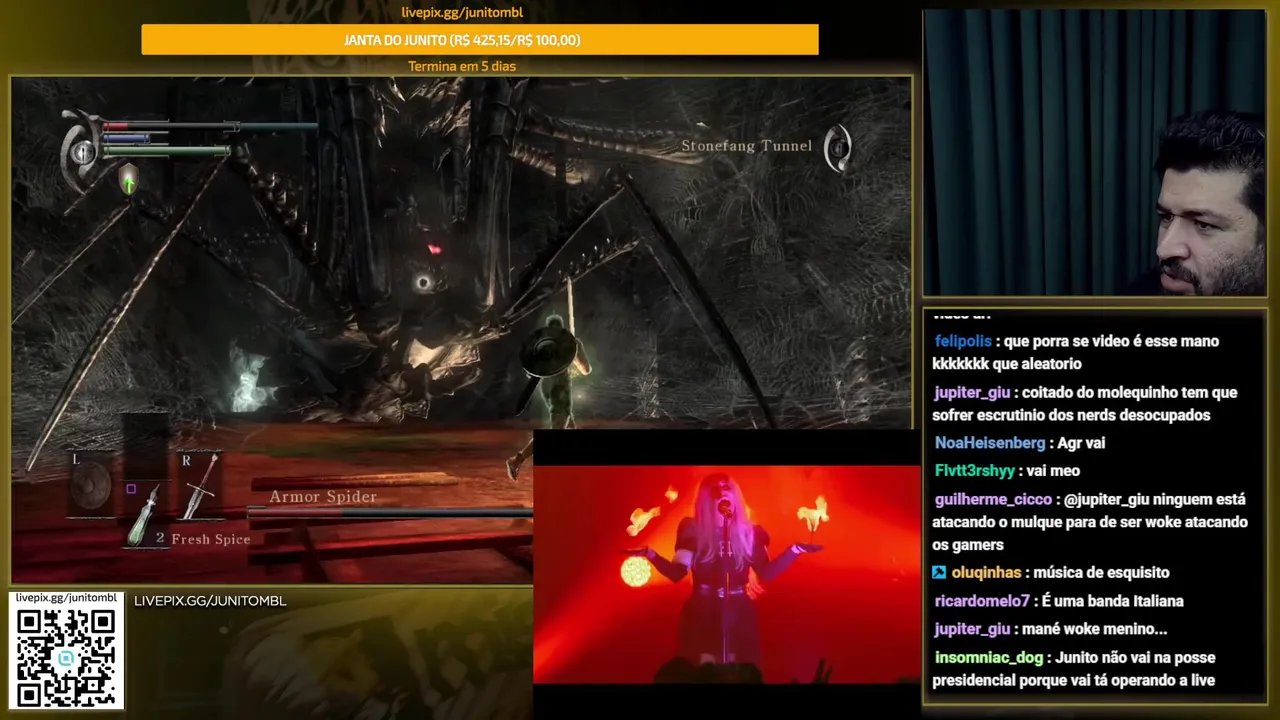
Task: Click the ricardomelo7 username in chat
Action: coord(982,601)
